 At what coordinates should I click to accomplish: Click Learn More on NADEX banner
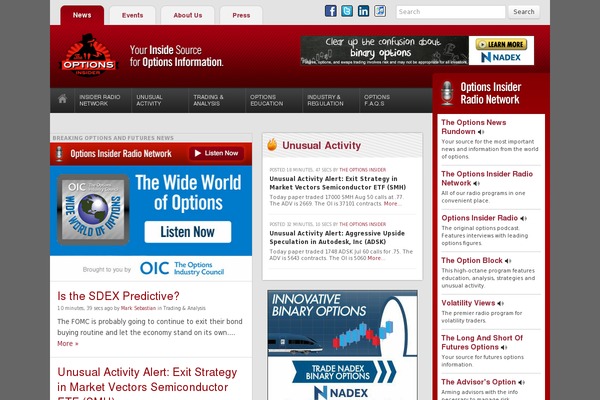pos(501,44)
